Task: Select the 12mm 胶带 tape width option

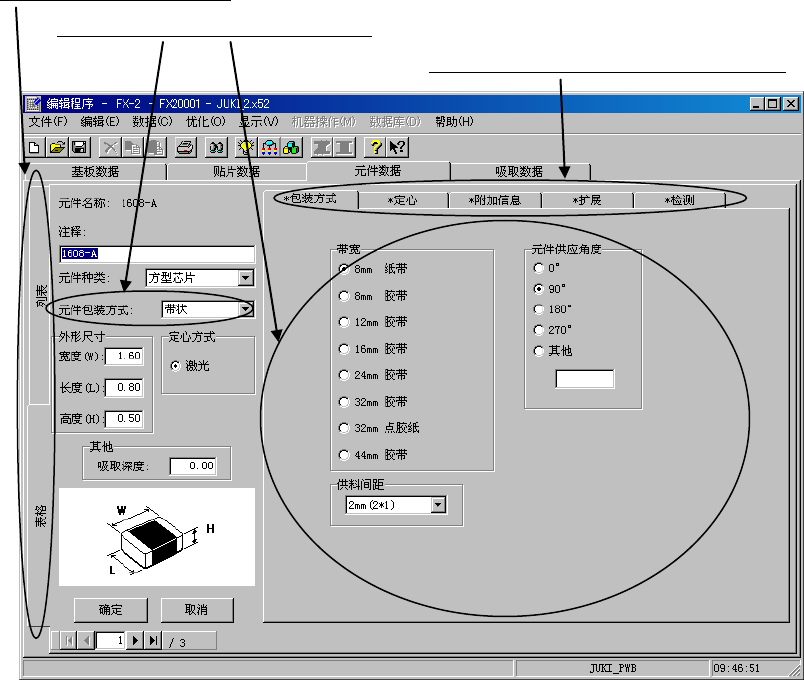Action: point(345,322)
